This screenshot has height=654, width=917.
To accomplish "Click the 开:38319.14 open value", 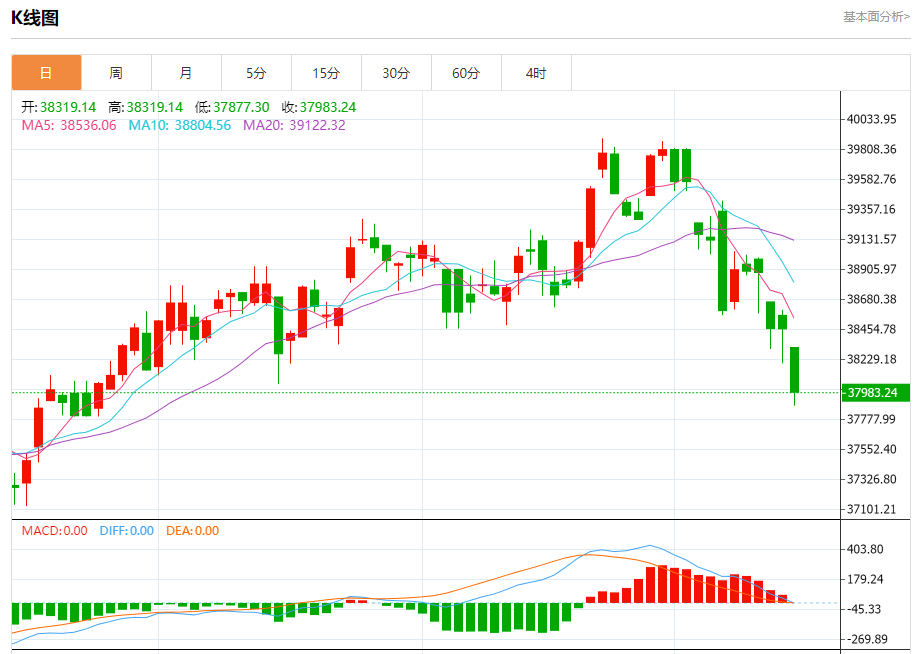I will [58, 107].
